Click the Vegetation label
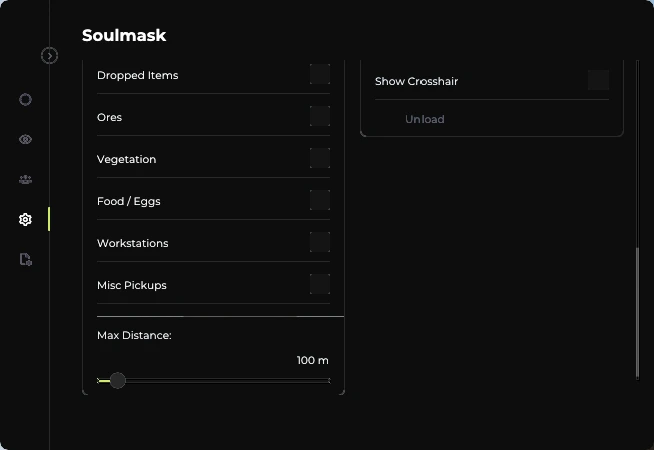This screenshot has height=450, width=654. click(x=126, y=160)
